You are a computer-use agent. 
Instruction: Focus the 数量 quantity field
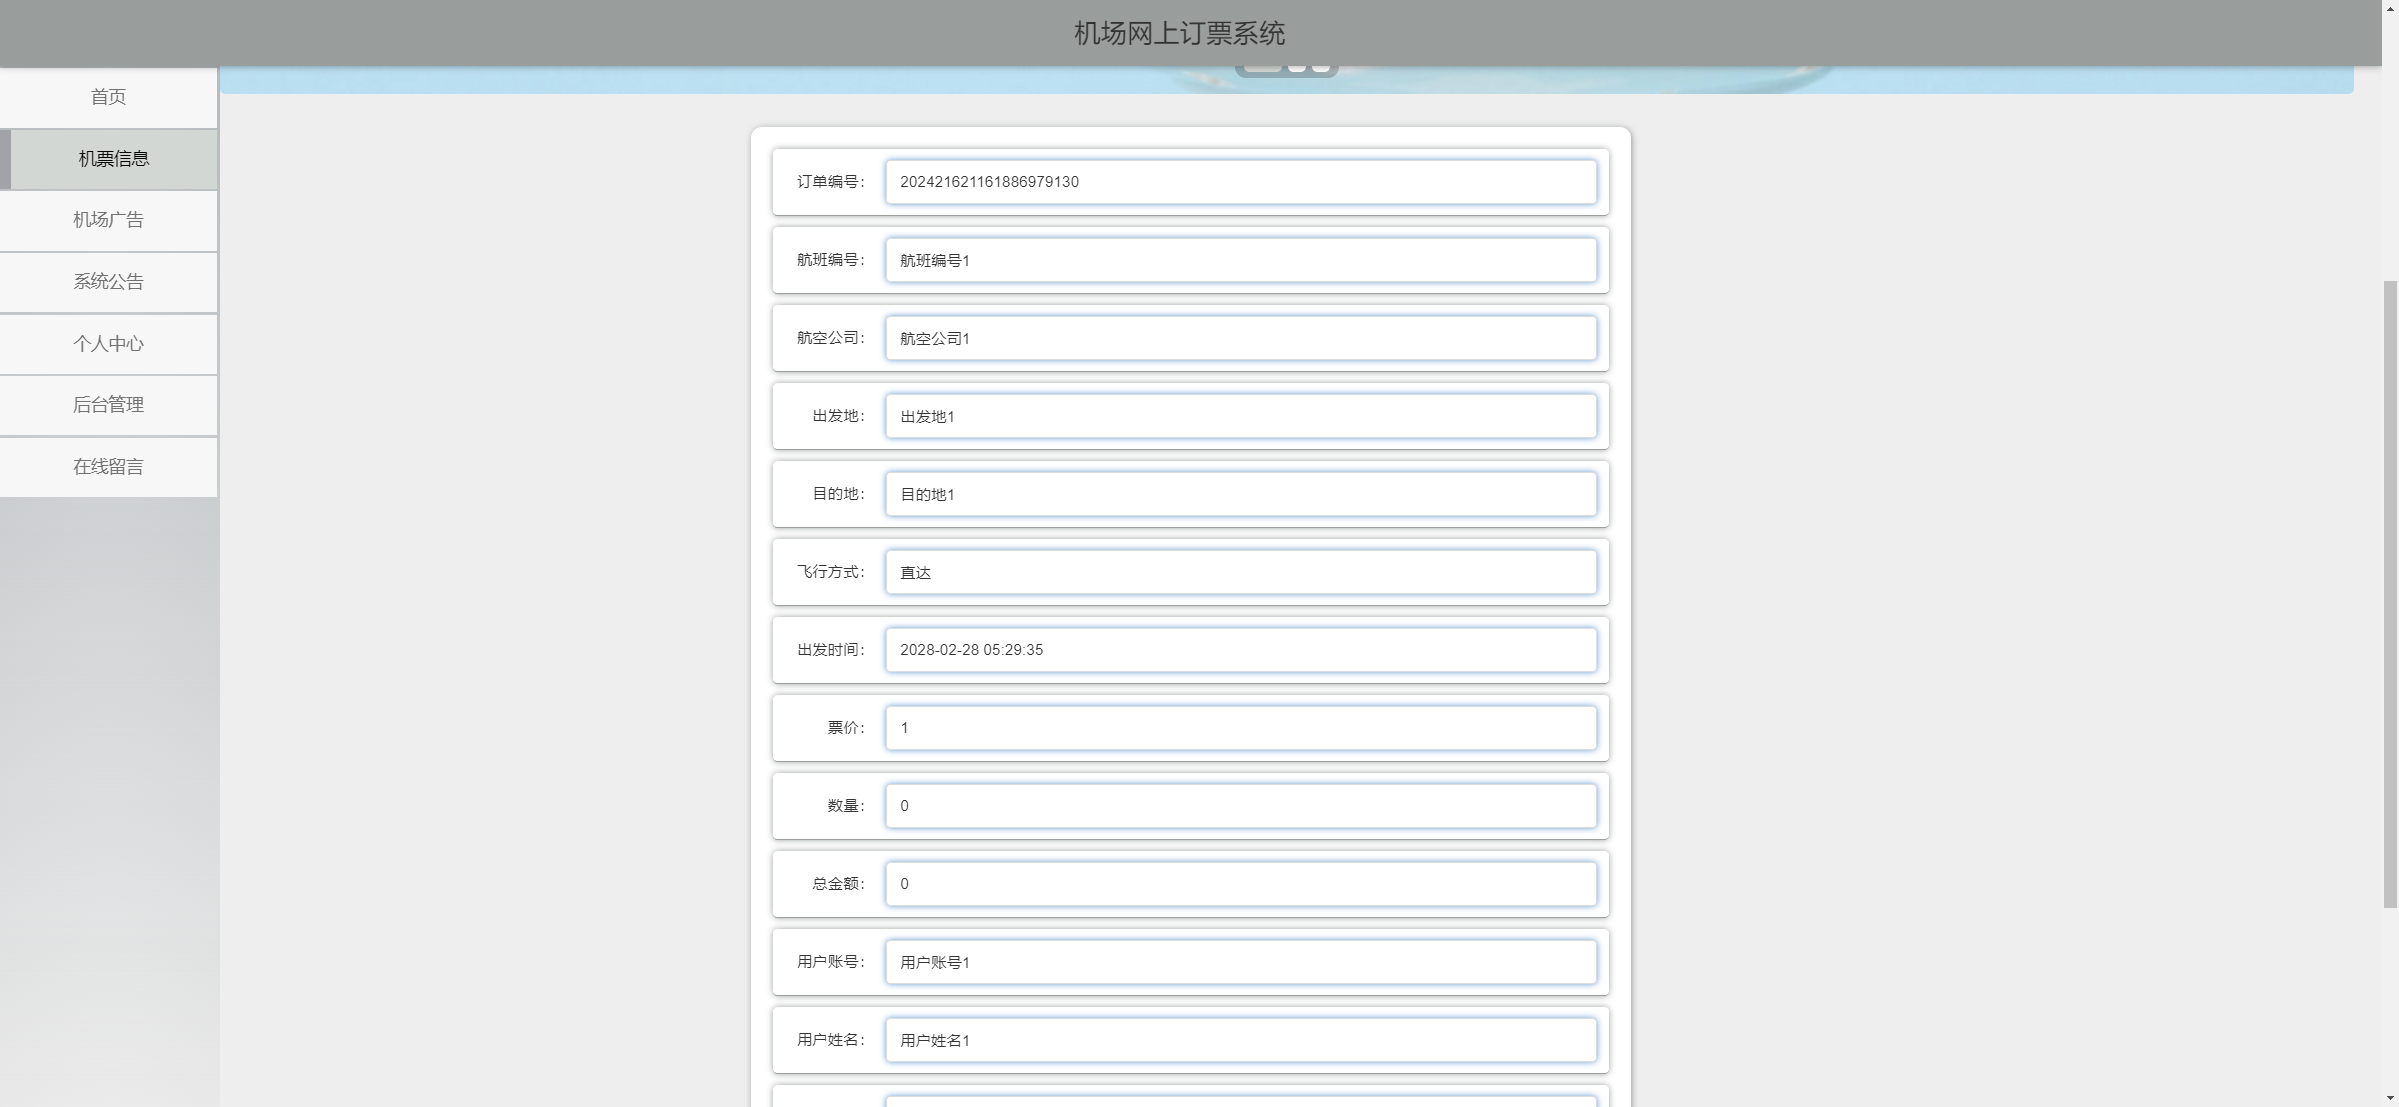1240,806
